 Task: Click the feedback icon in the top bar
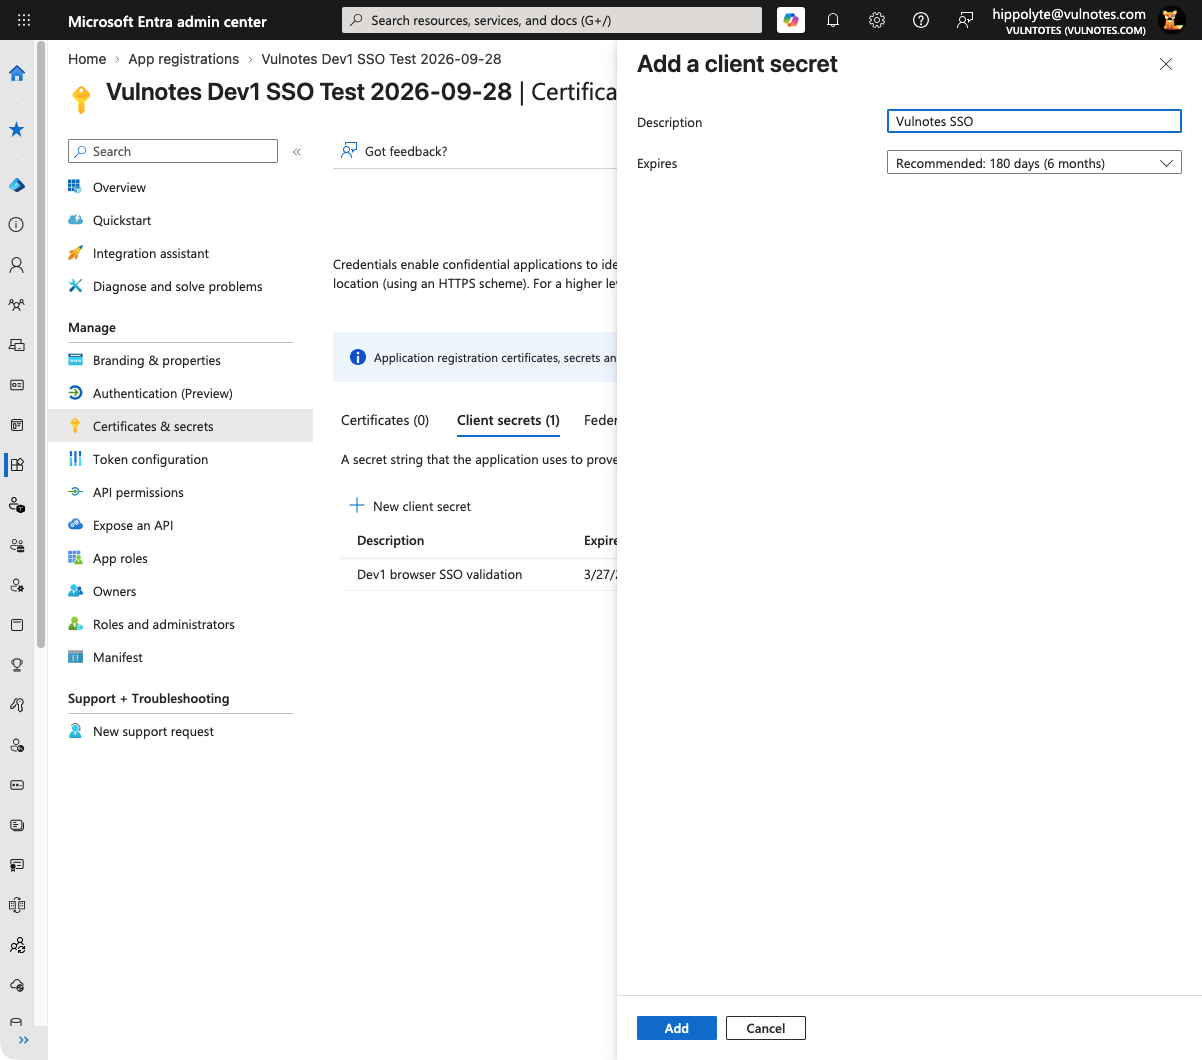pyautogui.click(x=965, y=20)
